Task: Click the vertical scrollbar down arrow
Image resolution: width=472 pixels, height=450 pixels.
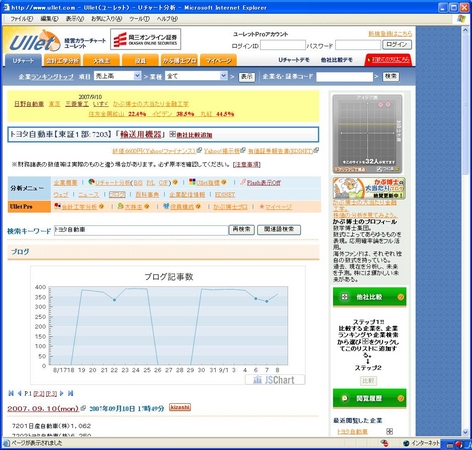Action: pos(466,432)
